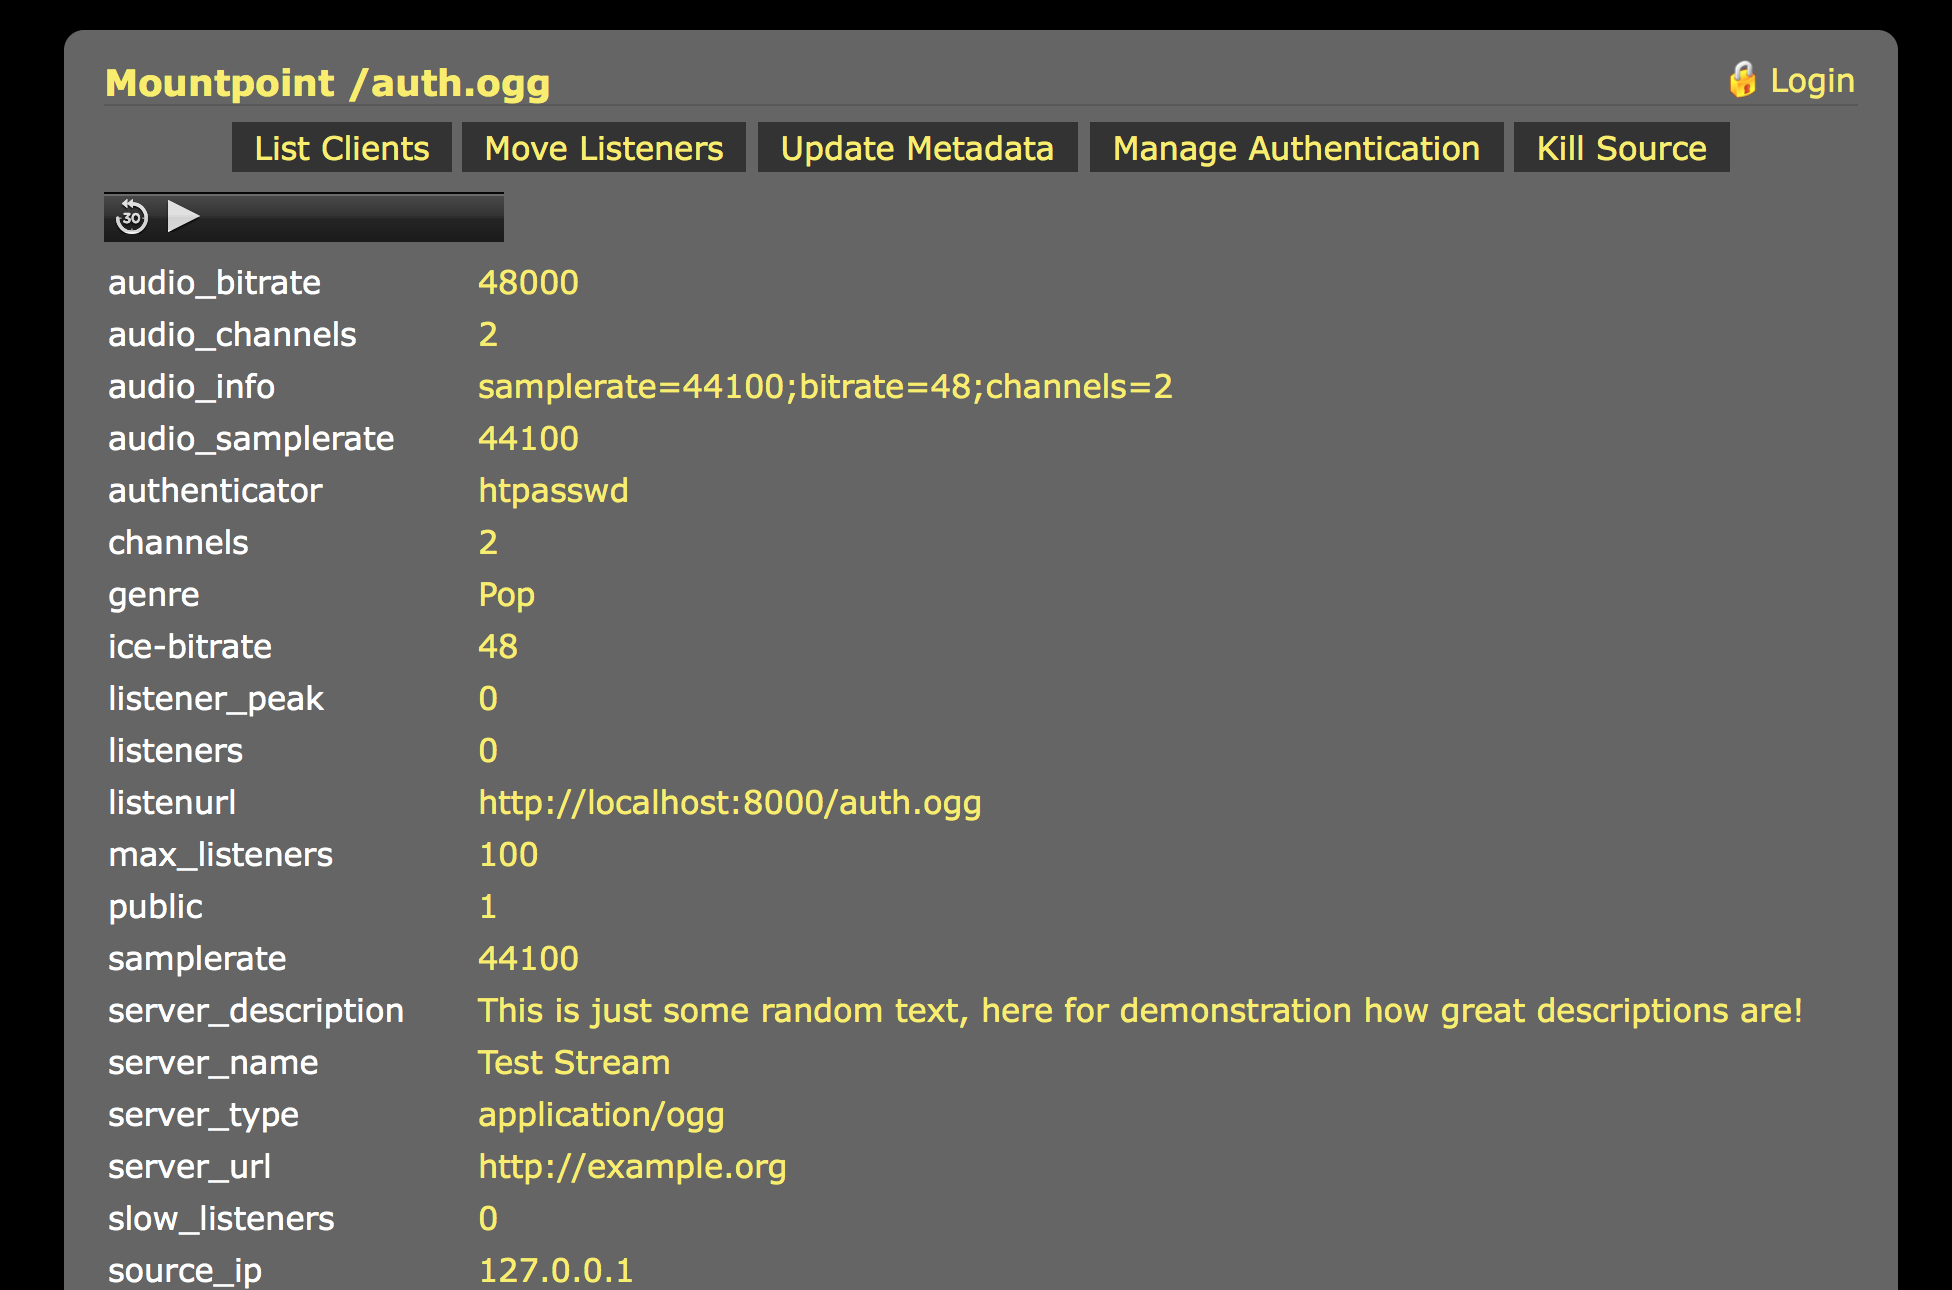Screen dimensions: 1952x1290
Task: Open the Login link
Action: click(x=1812, y=80)
